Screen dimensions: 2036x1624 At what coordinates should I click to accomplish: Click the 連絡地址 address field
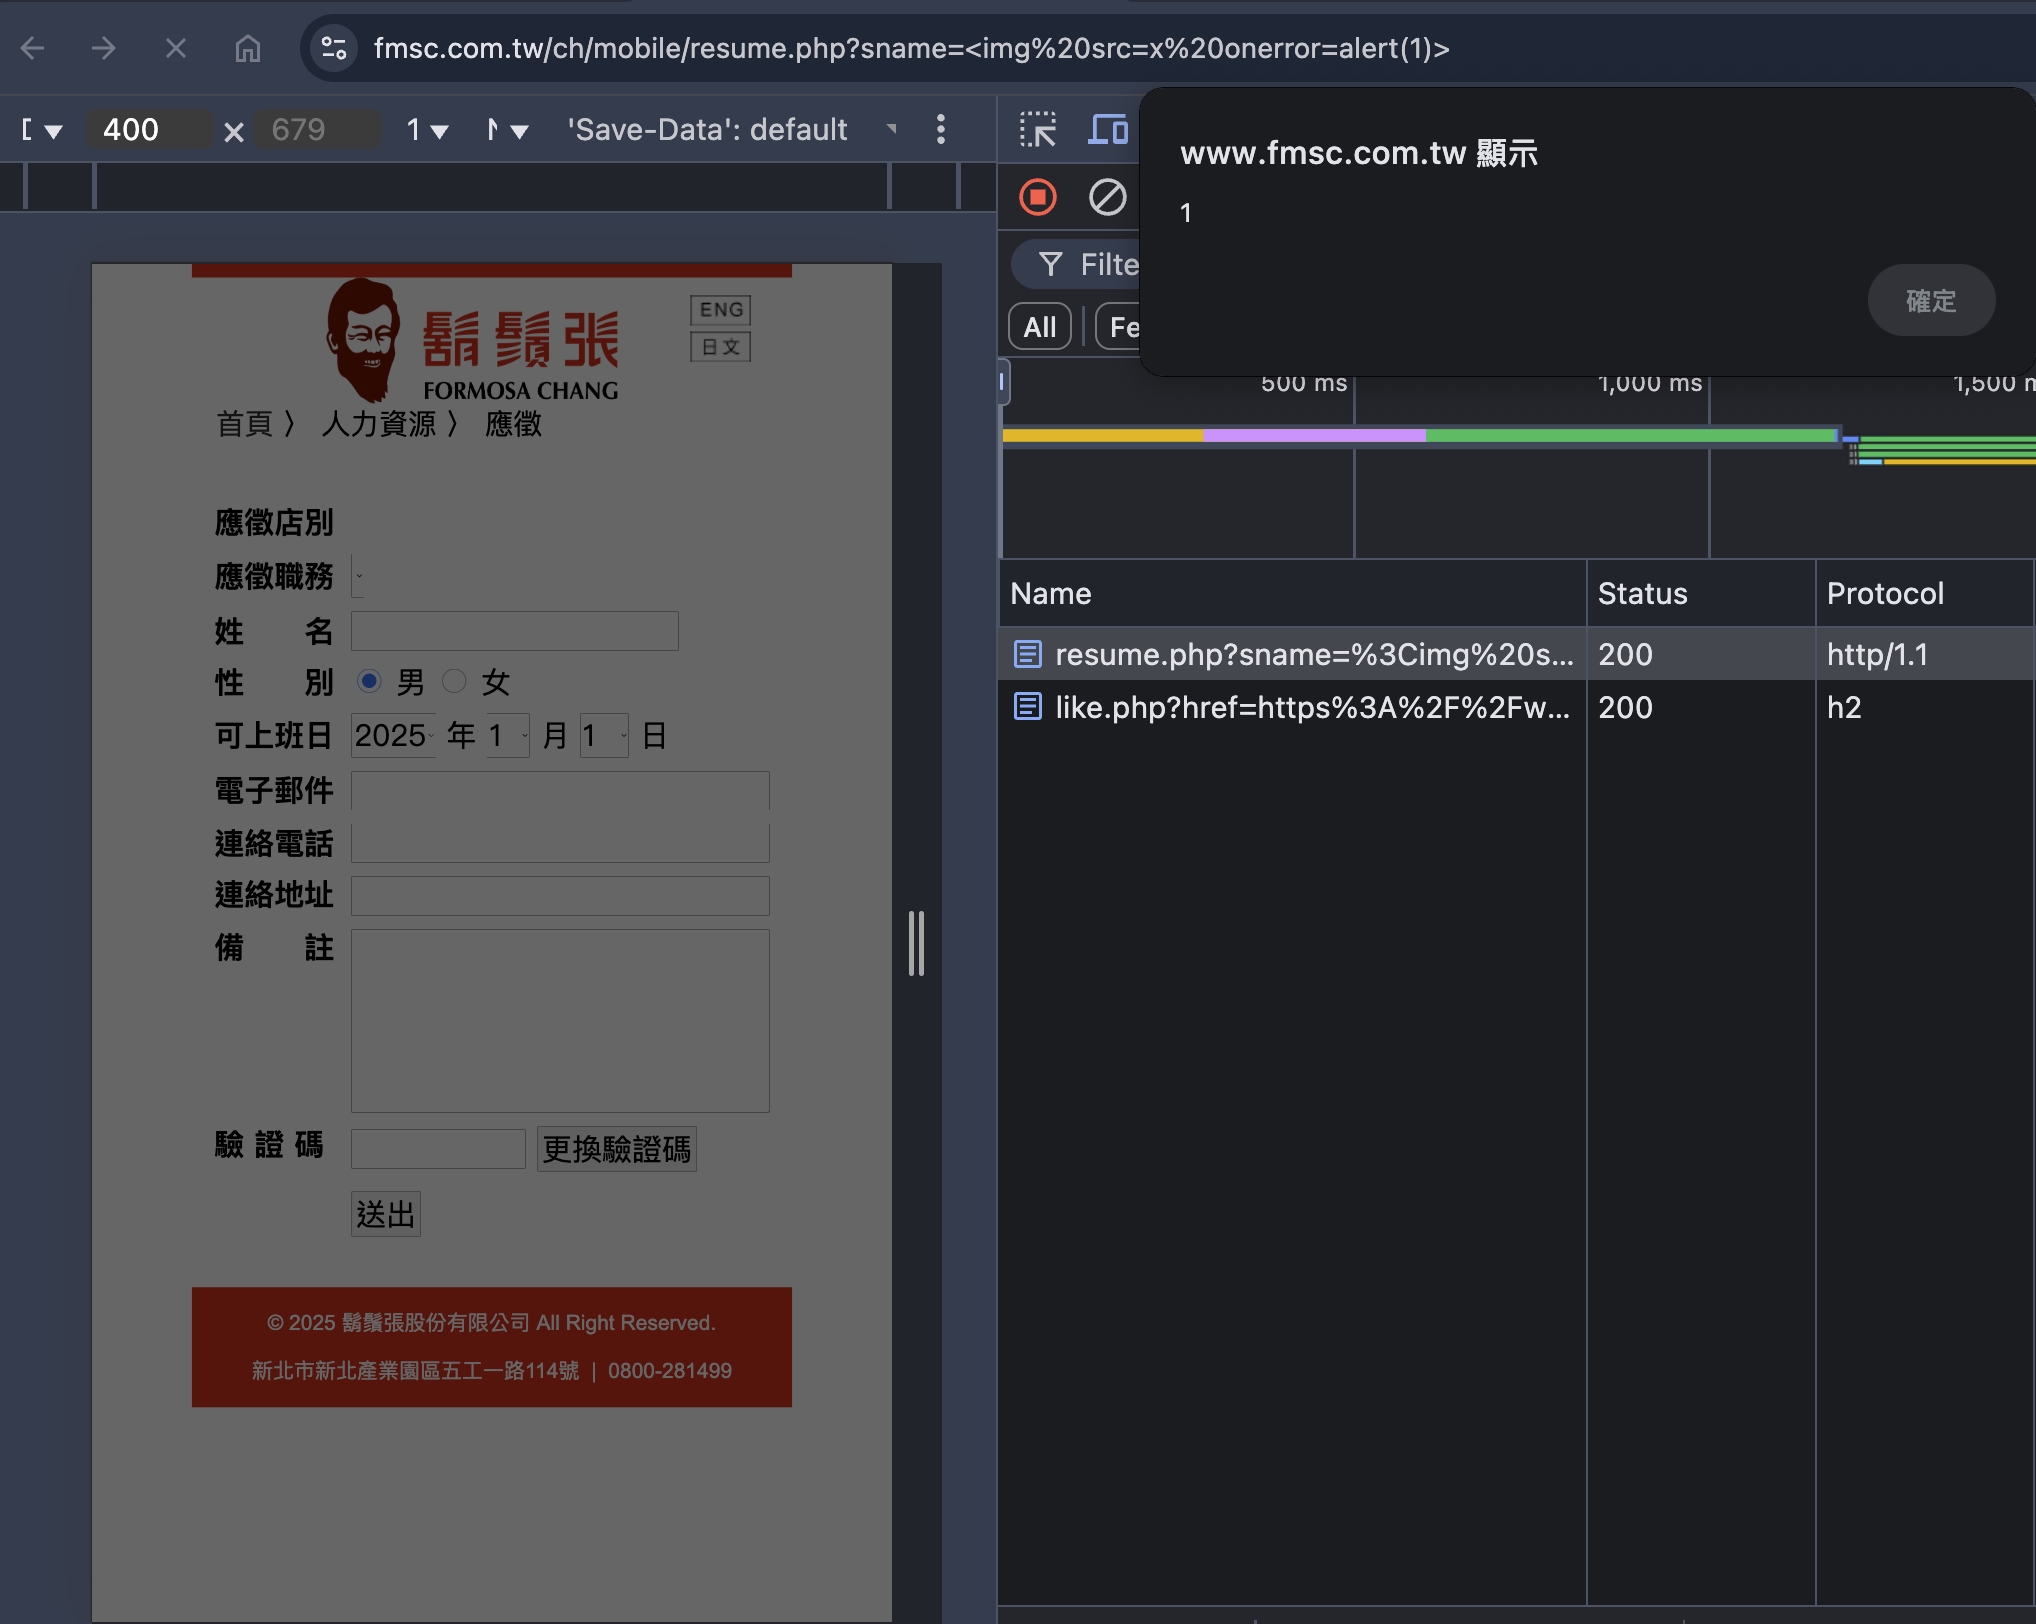560,896
